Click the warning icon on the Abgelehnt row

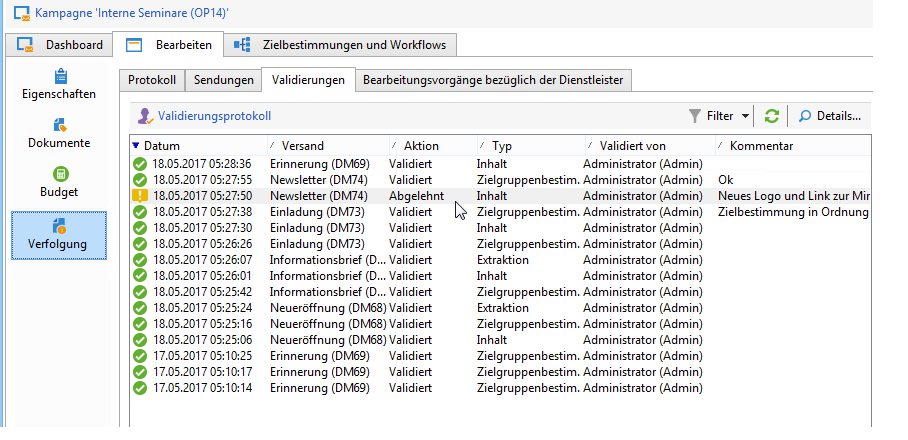pos(139,196)
